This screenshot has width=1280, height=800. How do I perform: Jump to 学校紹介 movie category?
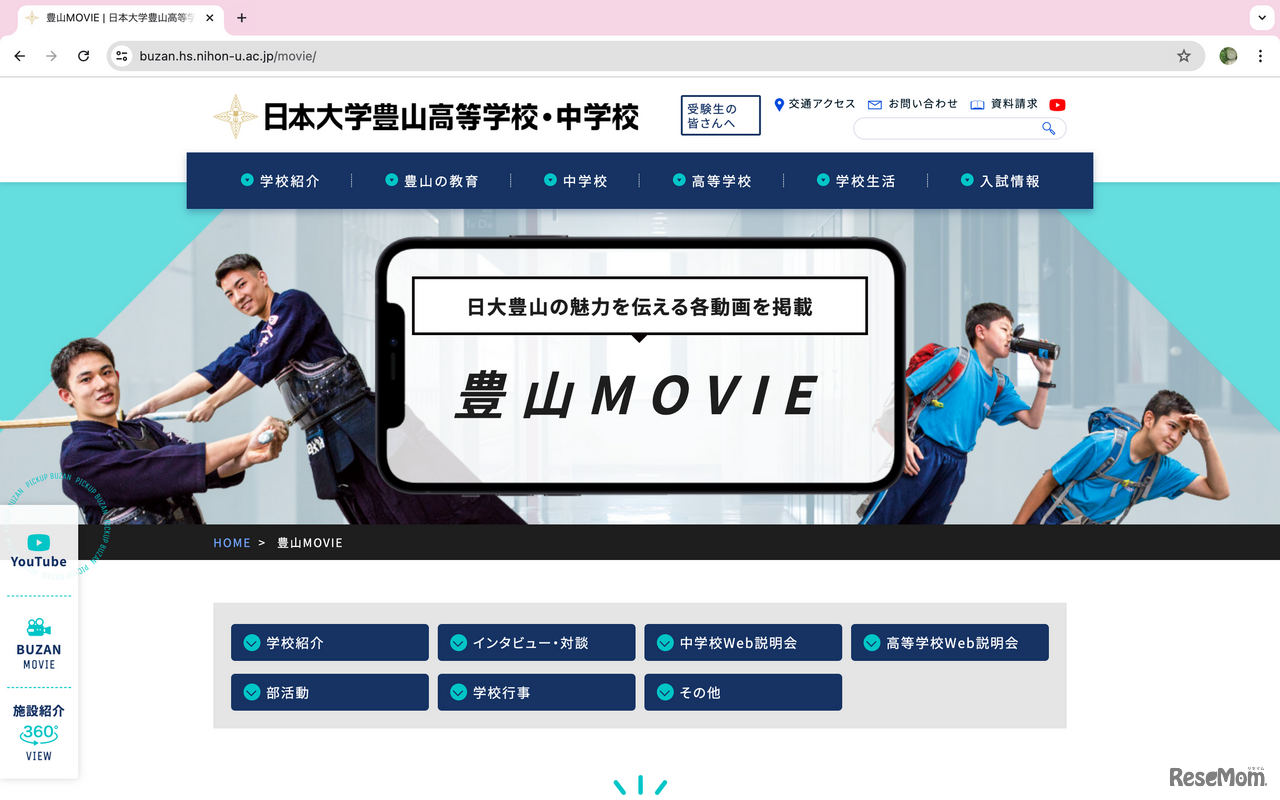click(330, 643)
